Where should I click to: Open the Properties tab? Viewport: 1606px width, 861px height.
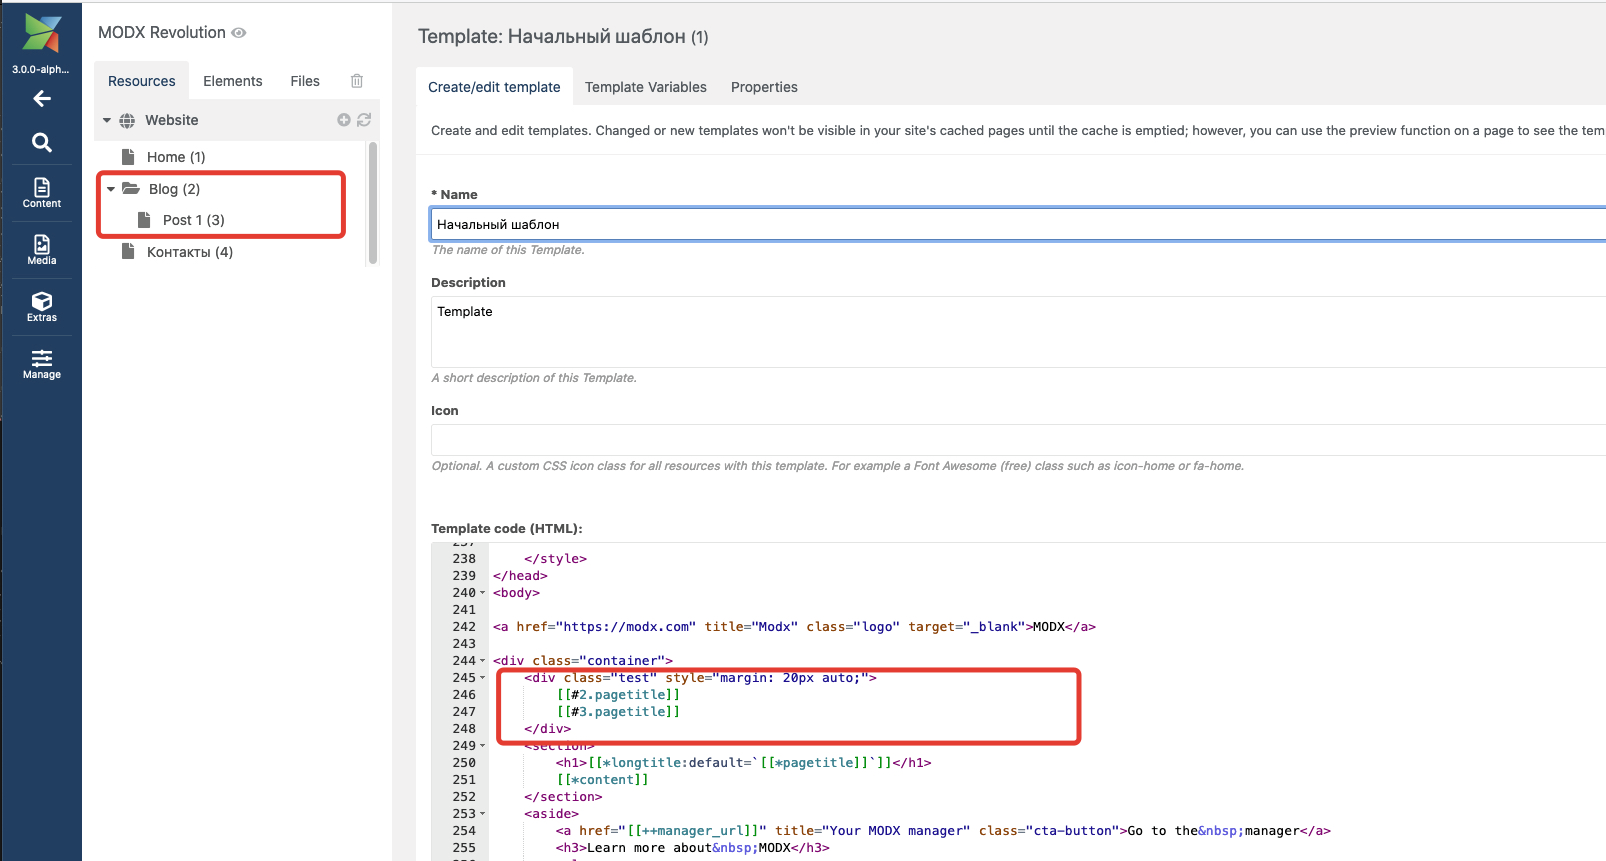[764, 87]
